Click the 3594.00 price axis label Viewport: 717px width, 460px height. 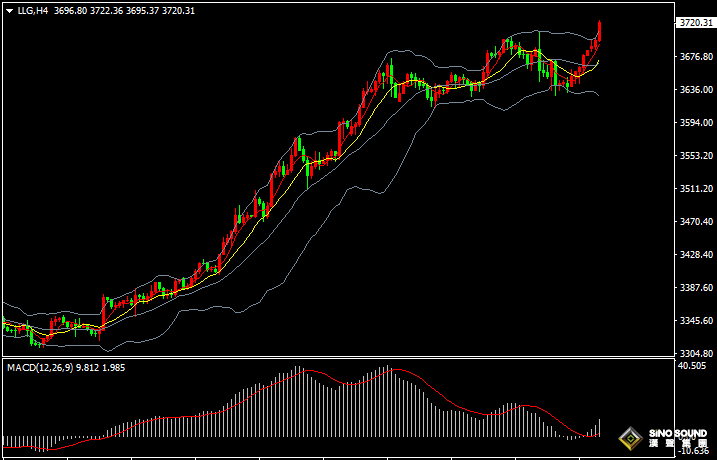click(696, 123)
